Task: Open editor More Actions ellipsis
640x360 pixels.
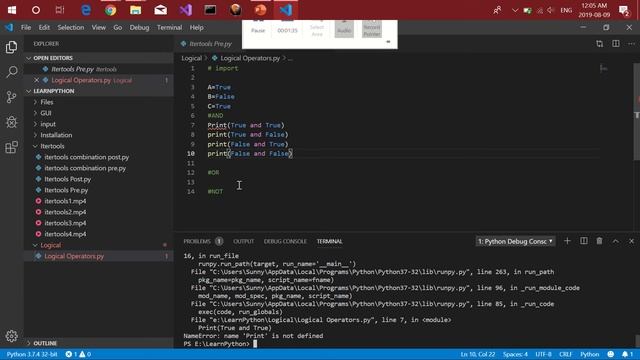Action: tap(631, 44)
